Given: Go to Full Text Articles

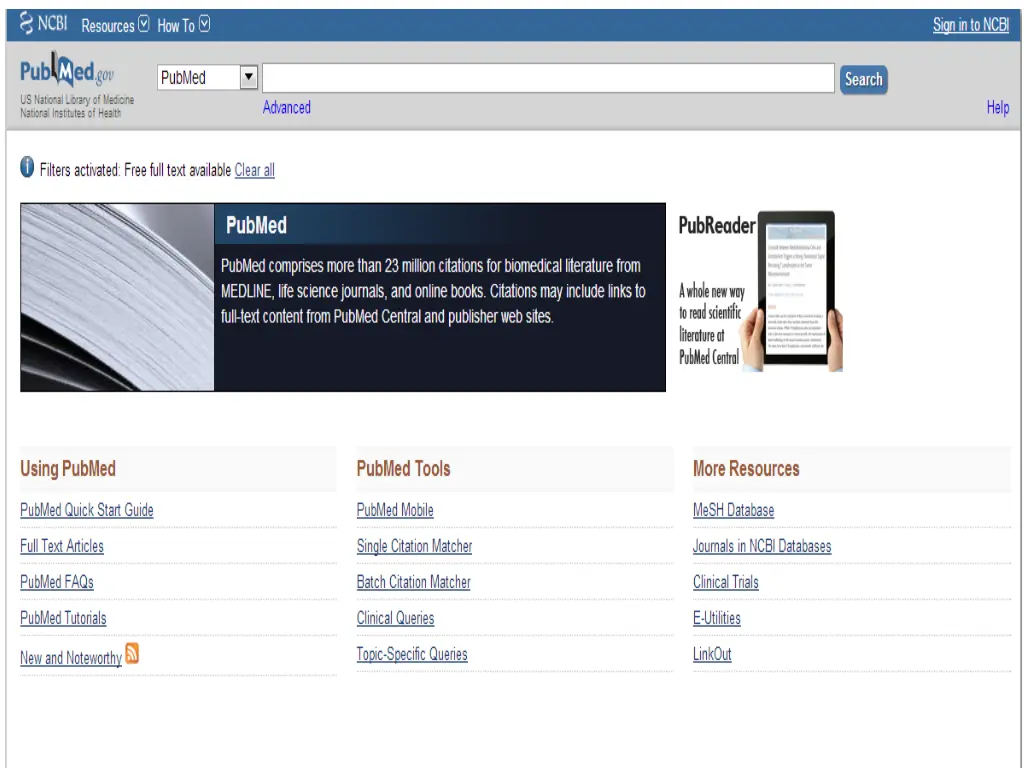Looking at the screenshot, I should pos(62,546).
